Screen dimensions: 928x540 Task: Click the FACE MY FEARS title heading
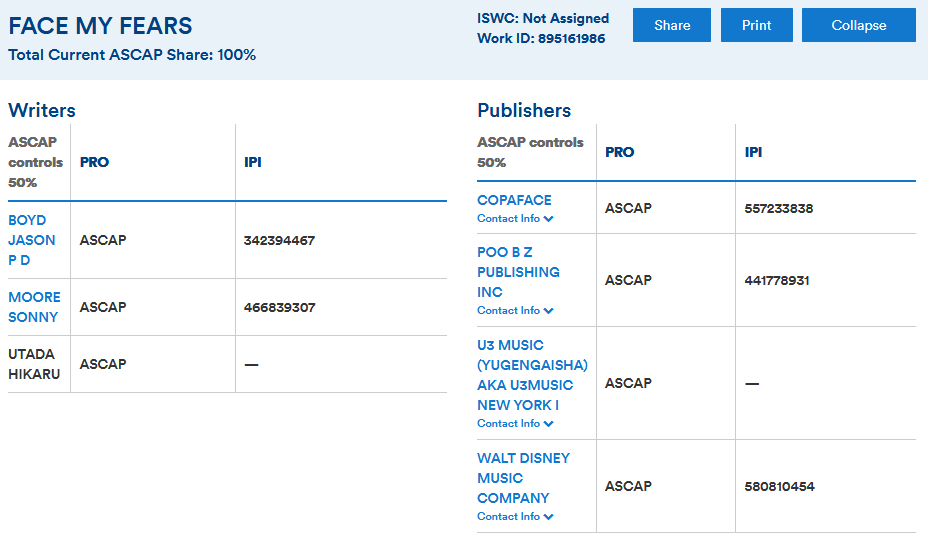tap(100, 27)
